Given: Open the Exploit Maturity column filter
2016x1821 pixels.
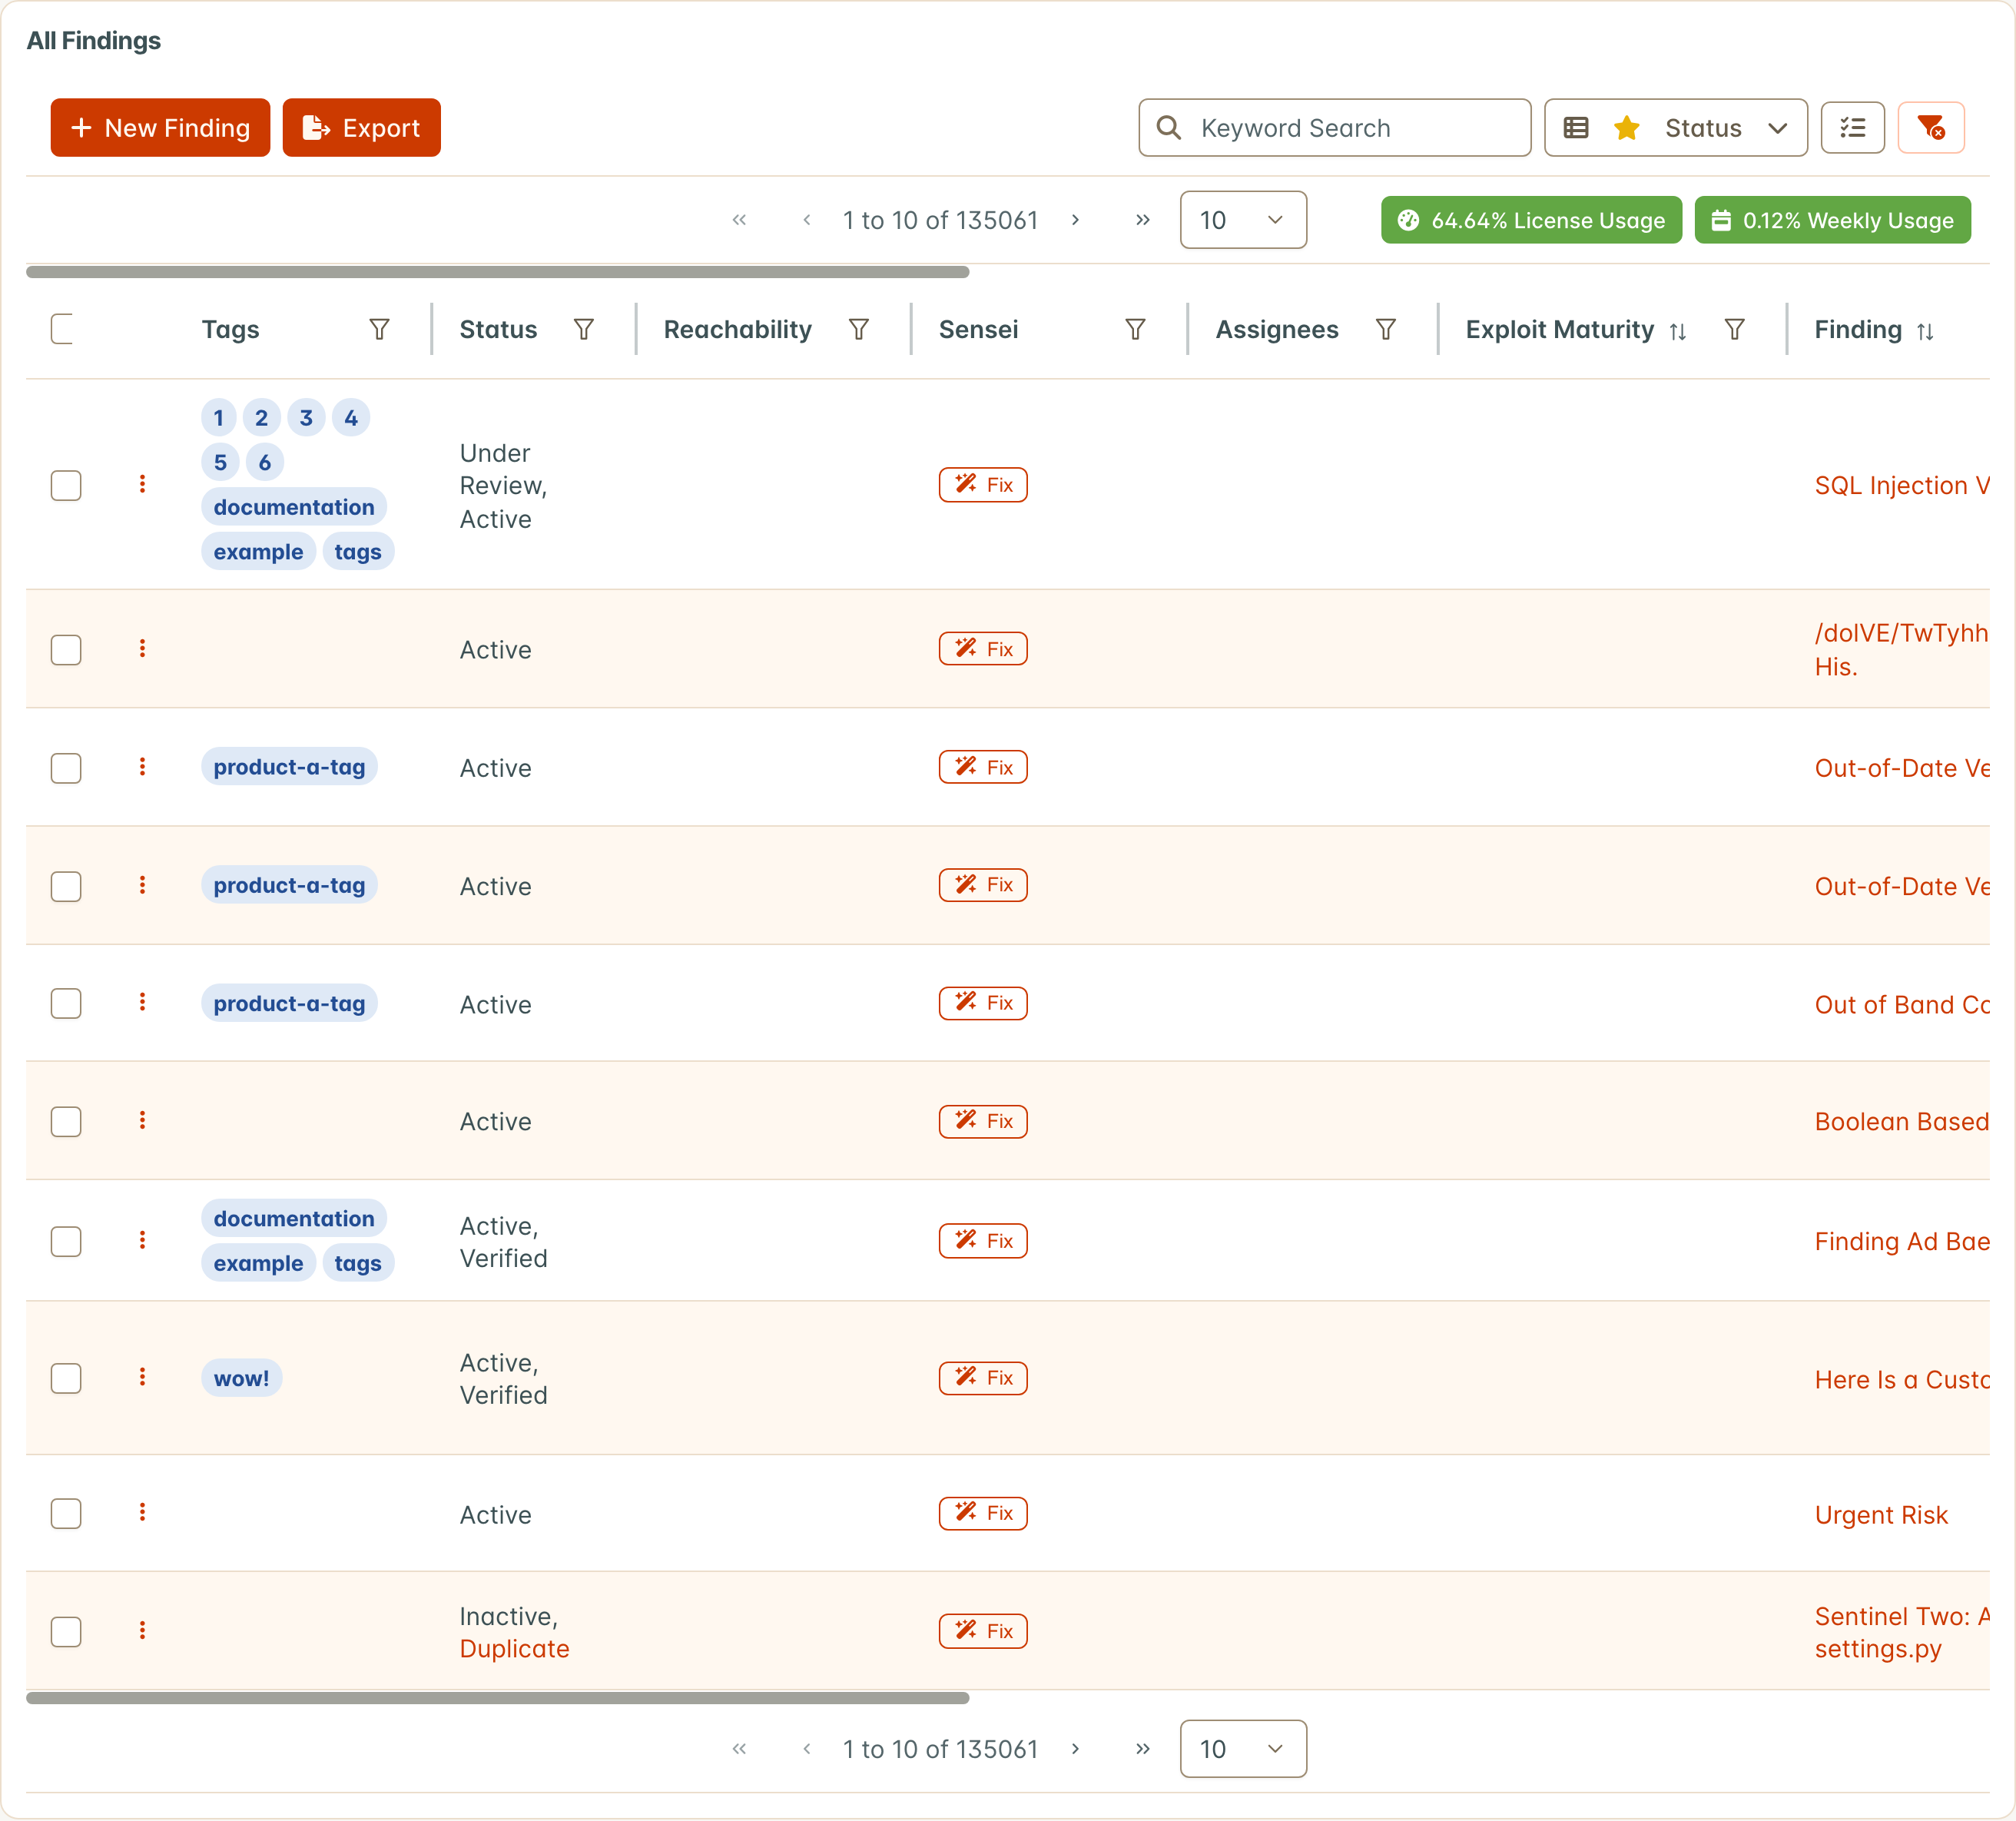Looking at the screenshot, I should click(x=1735, y=329).
